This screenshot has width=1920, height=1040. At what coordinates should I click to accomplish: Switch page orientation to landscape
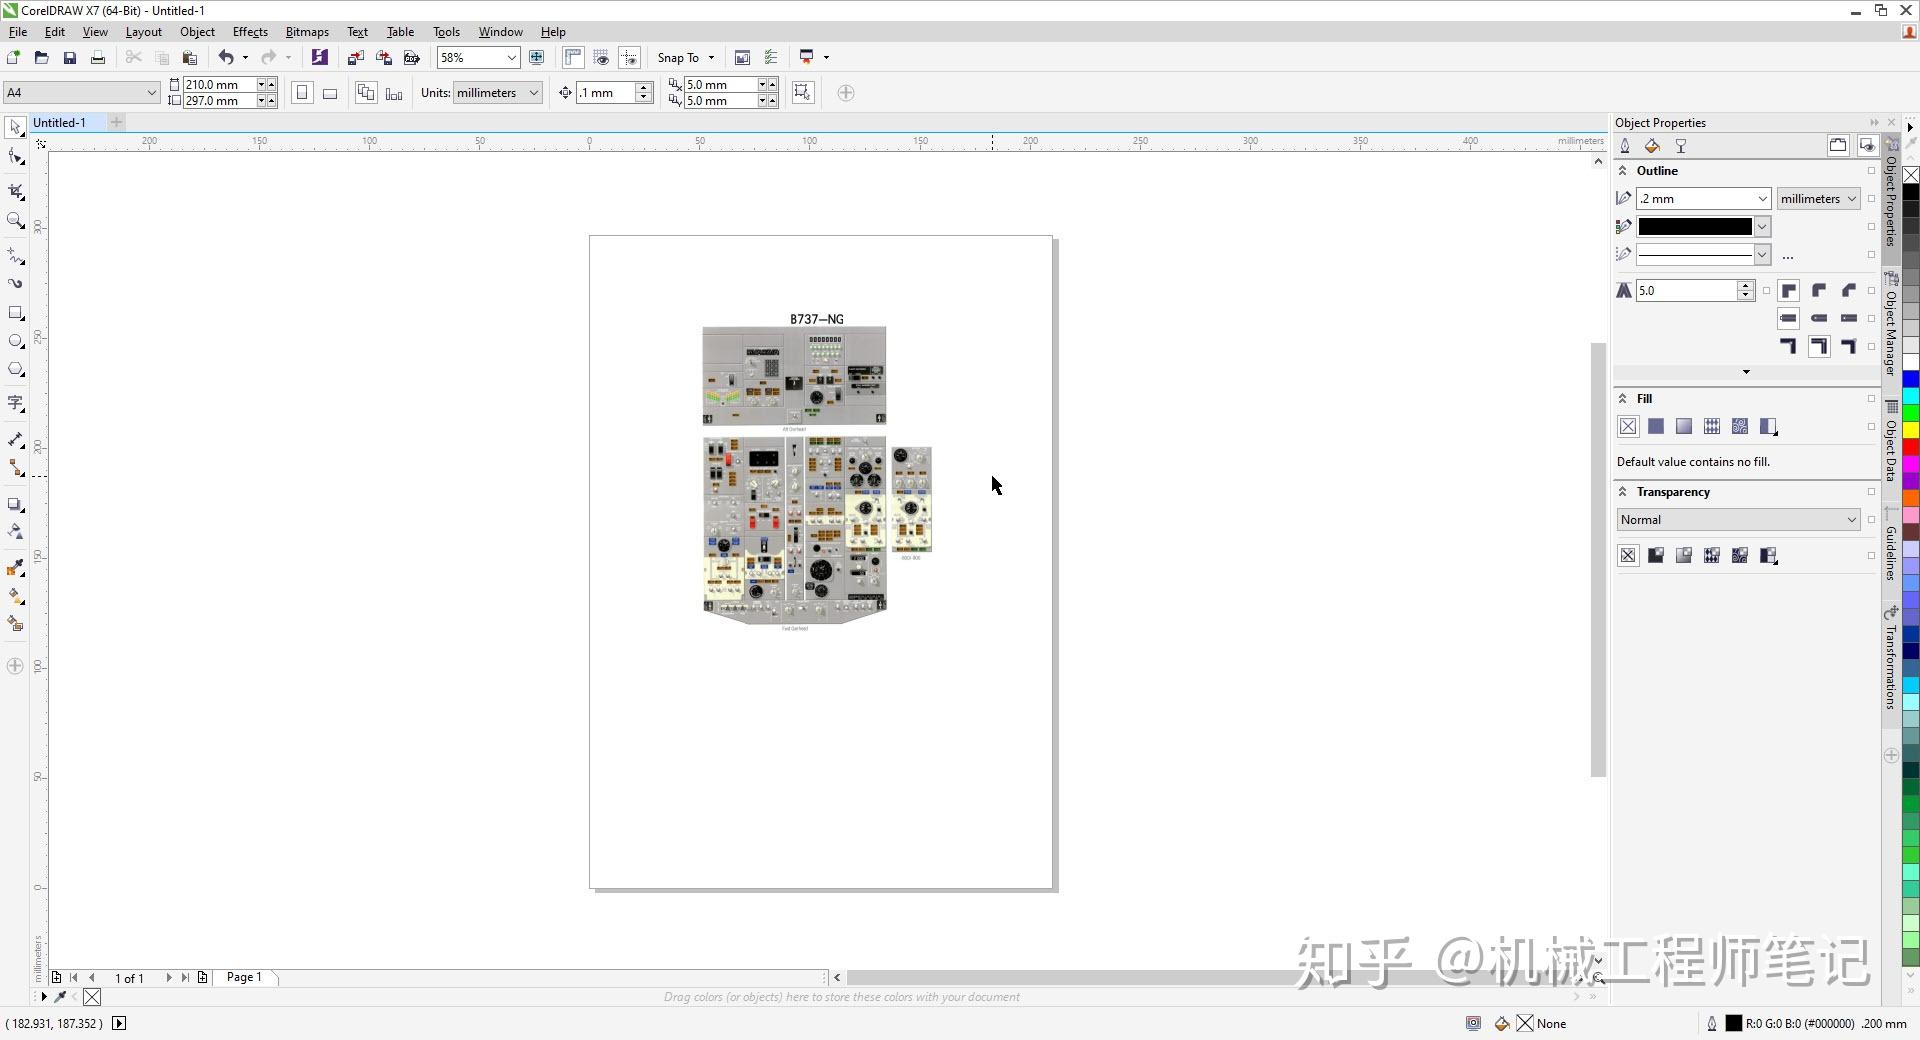330,93
